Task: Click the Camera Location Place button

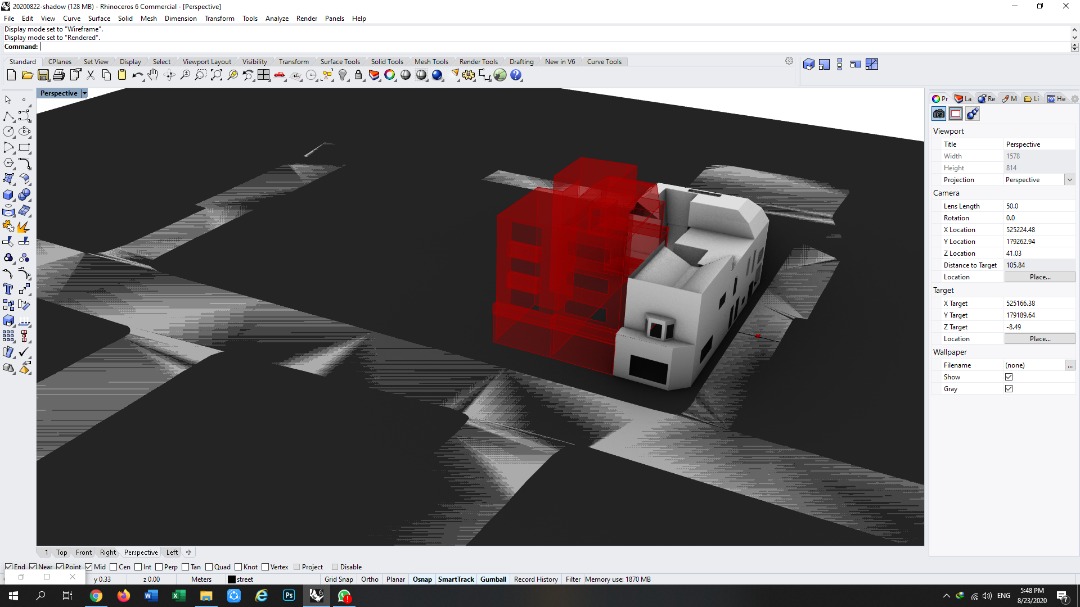Action: point(1039,277)
